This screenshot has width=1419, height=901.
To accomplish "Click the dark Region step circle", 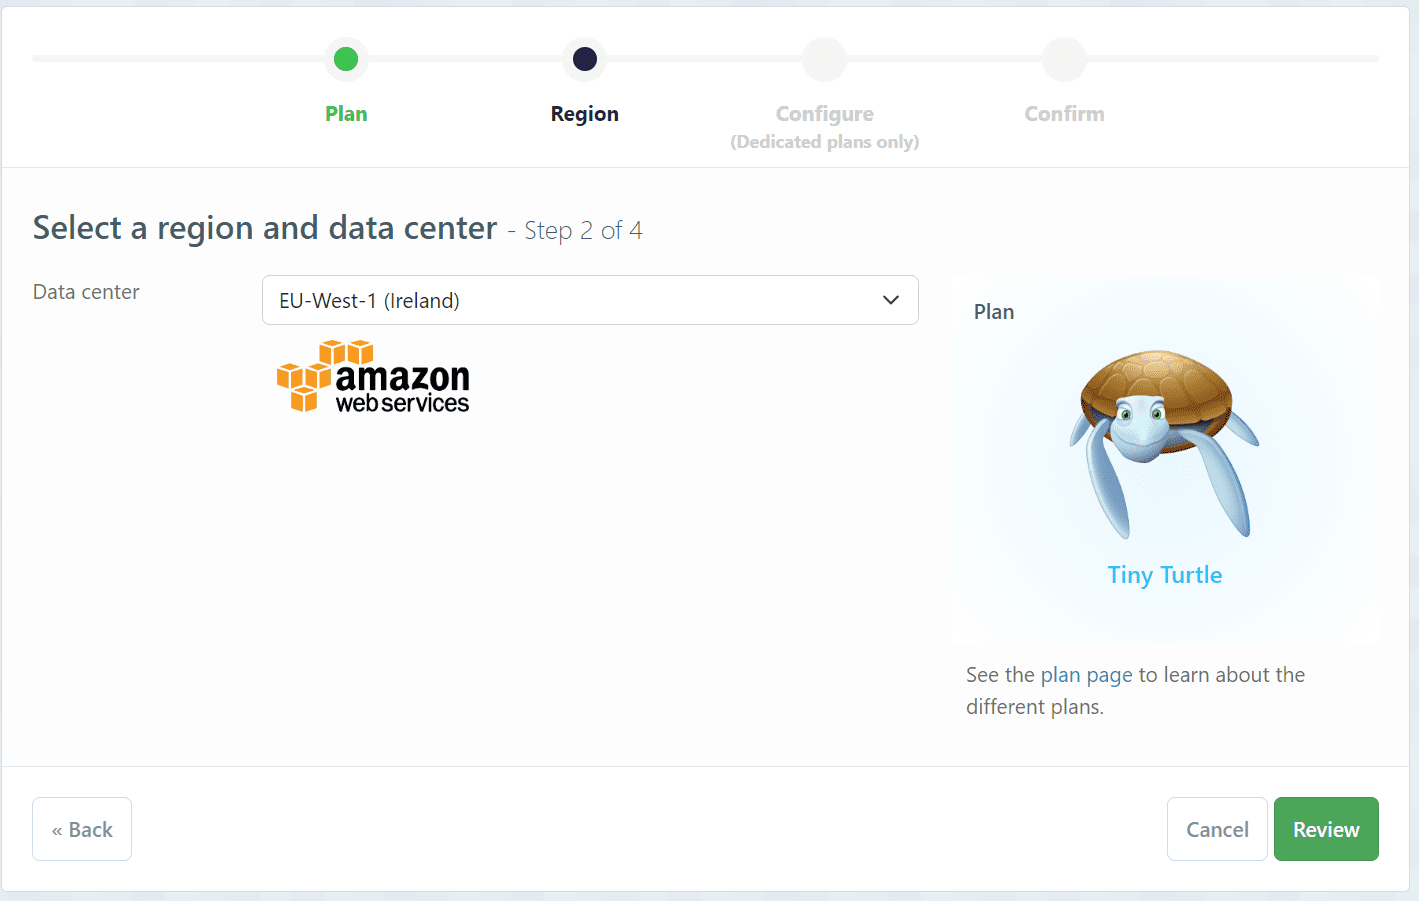I will click(585, 59).
